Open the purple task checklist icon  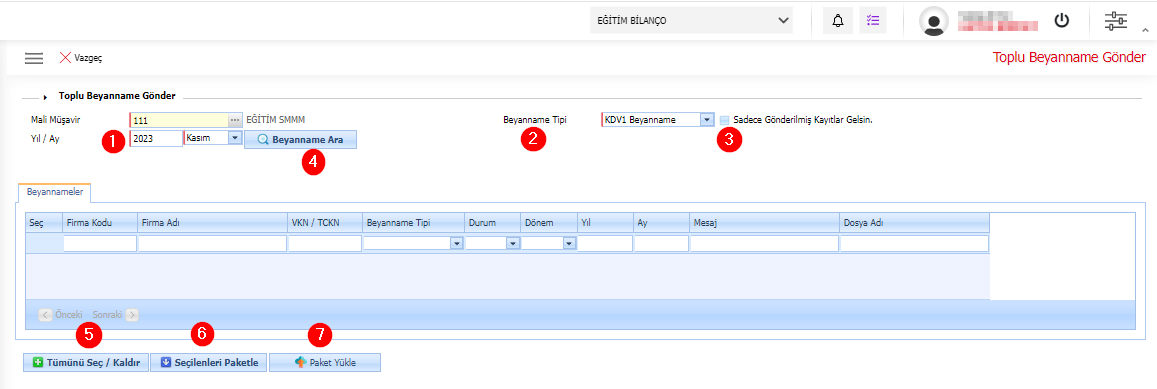pos(874,21)
